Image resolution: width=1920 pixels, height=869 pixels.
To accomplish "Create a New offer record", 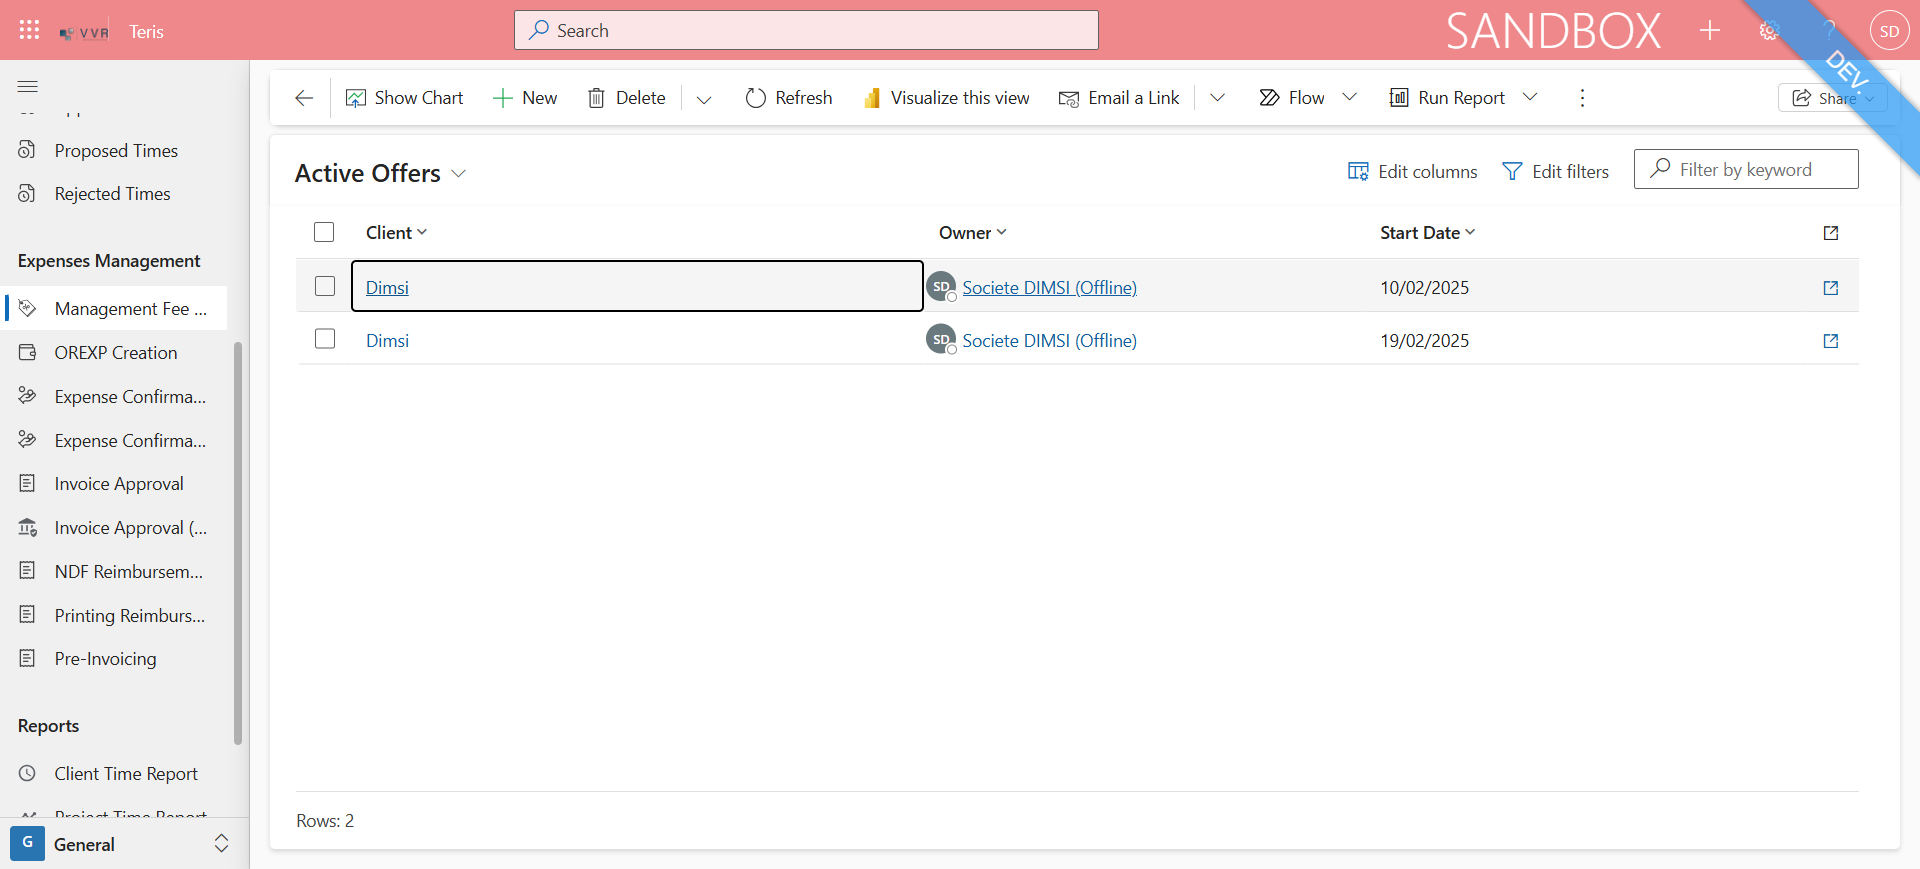I will pyautogui.click(x=525, y=98).
